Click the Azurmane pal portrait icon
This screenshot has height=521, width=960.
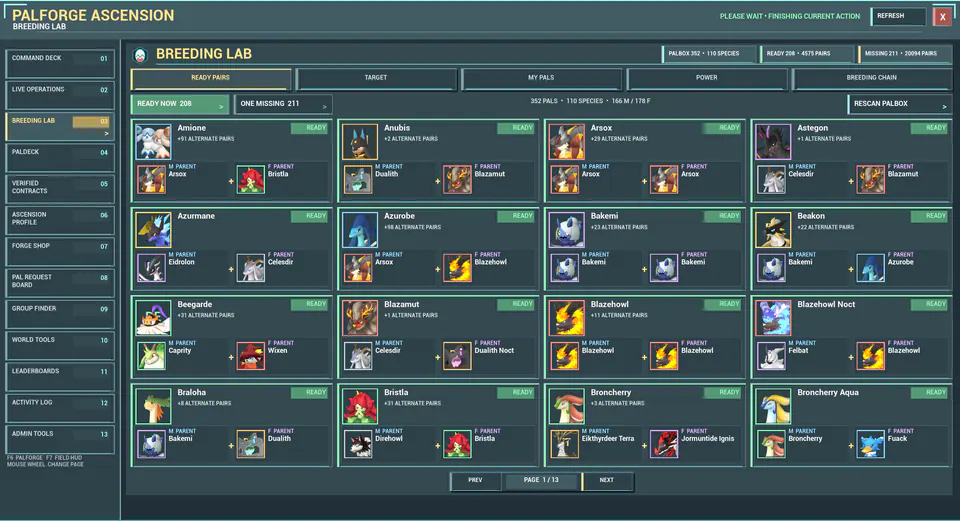coord(153,230)
